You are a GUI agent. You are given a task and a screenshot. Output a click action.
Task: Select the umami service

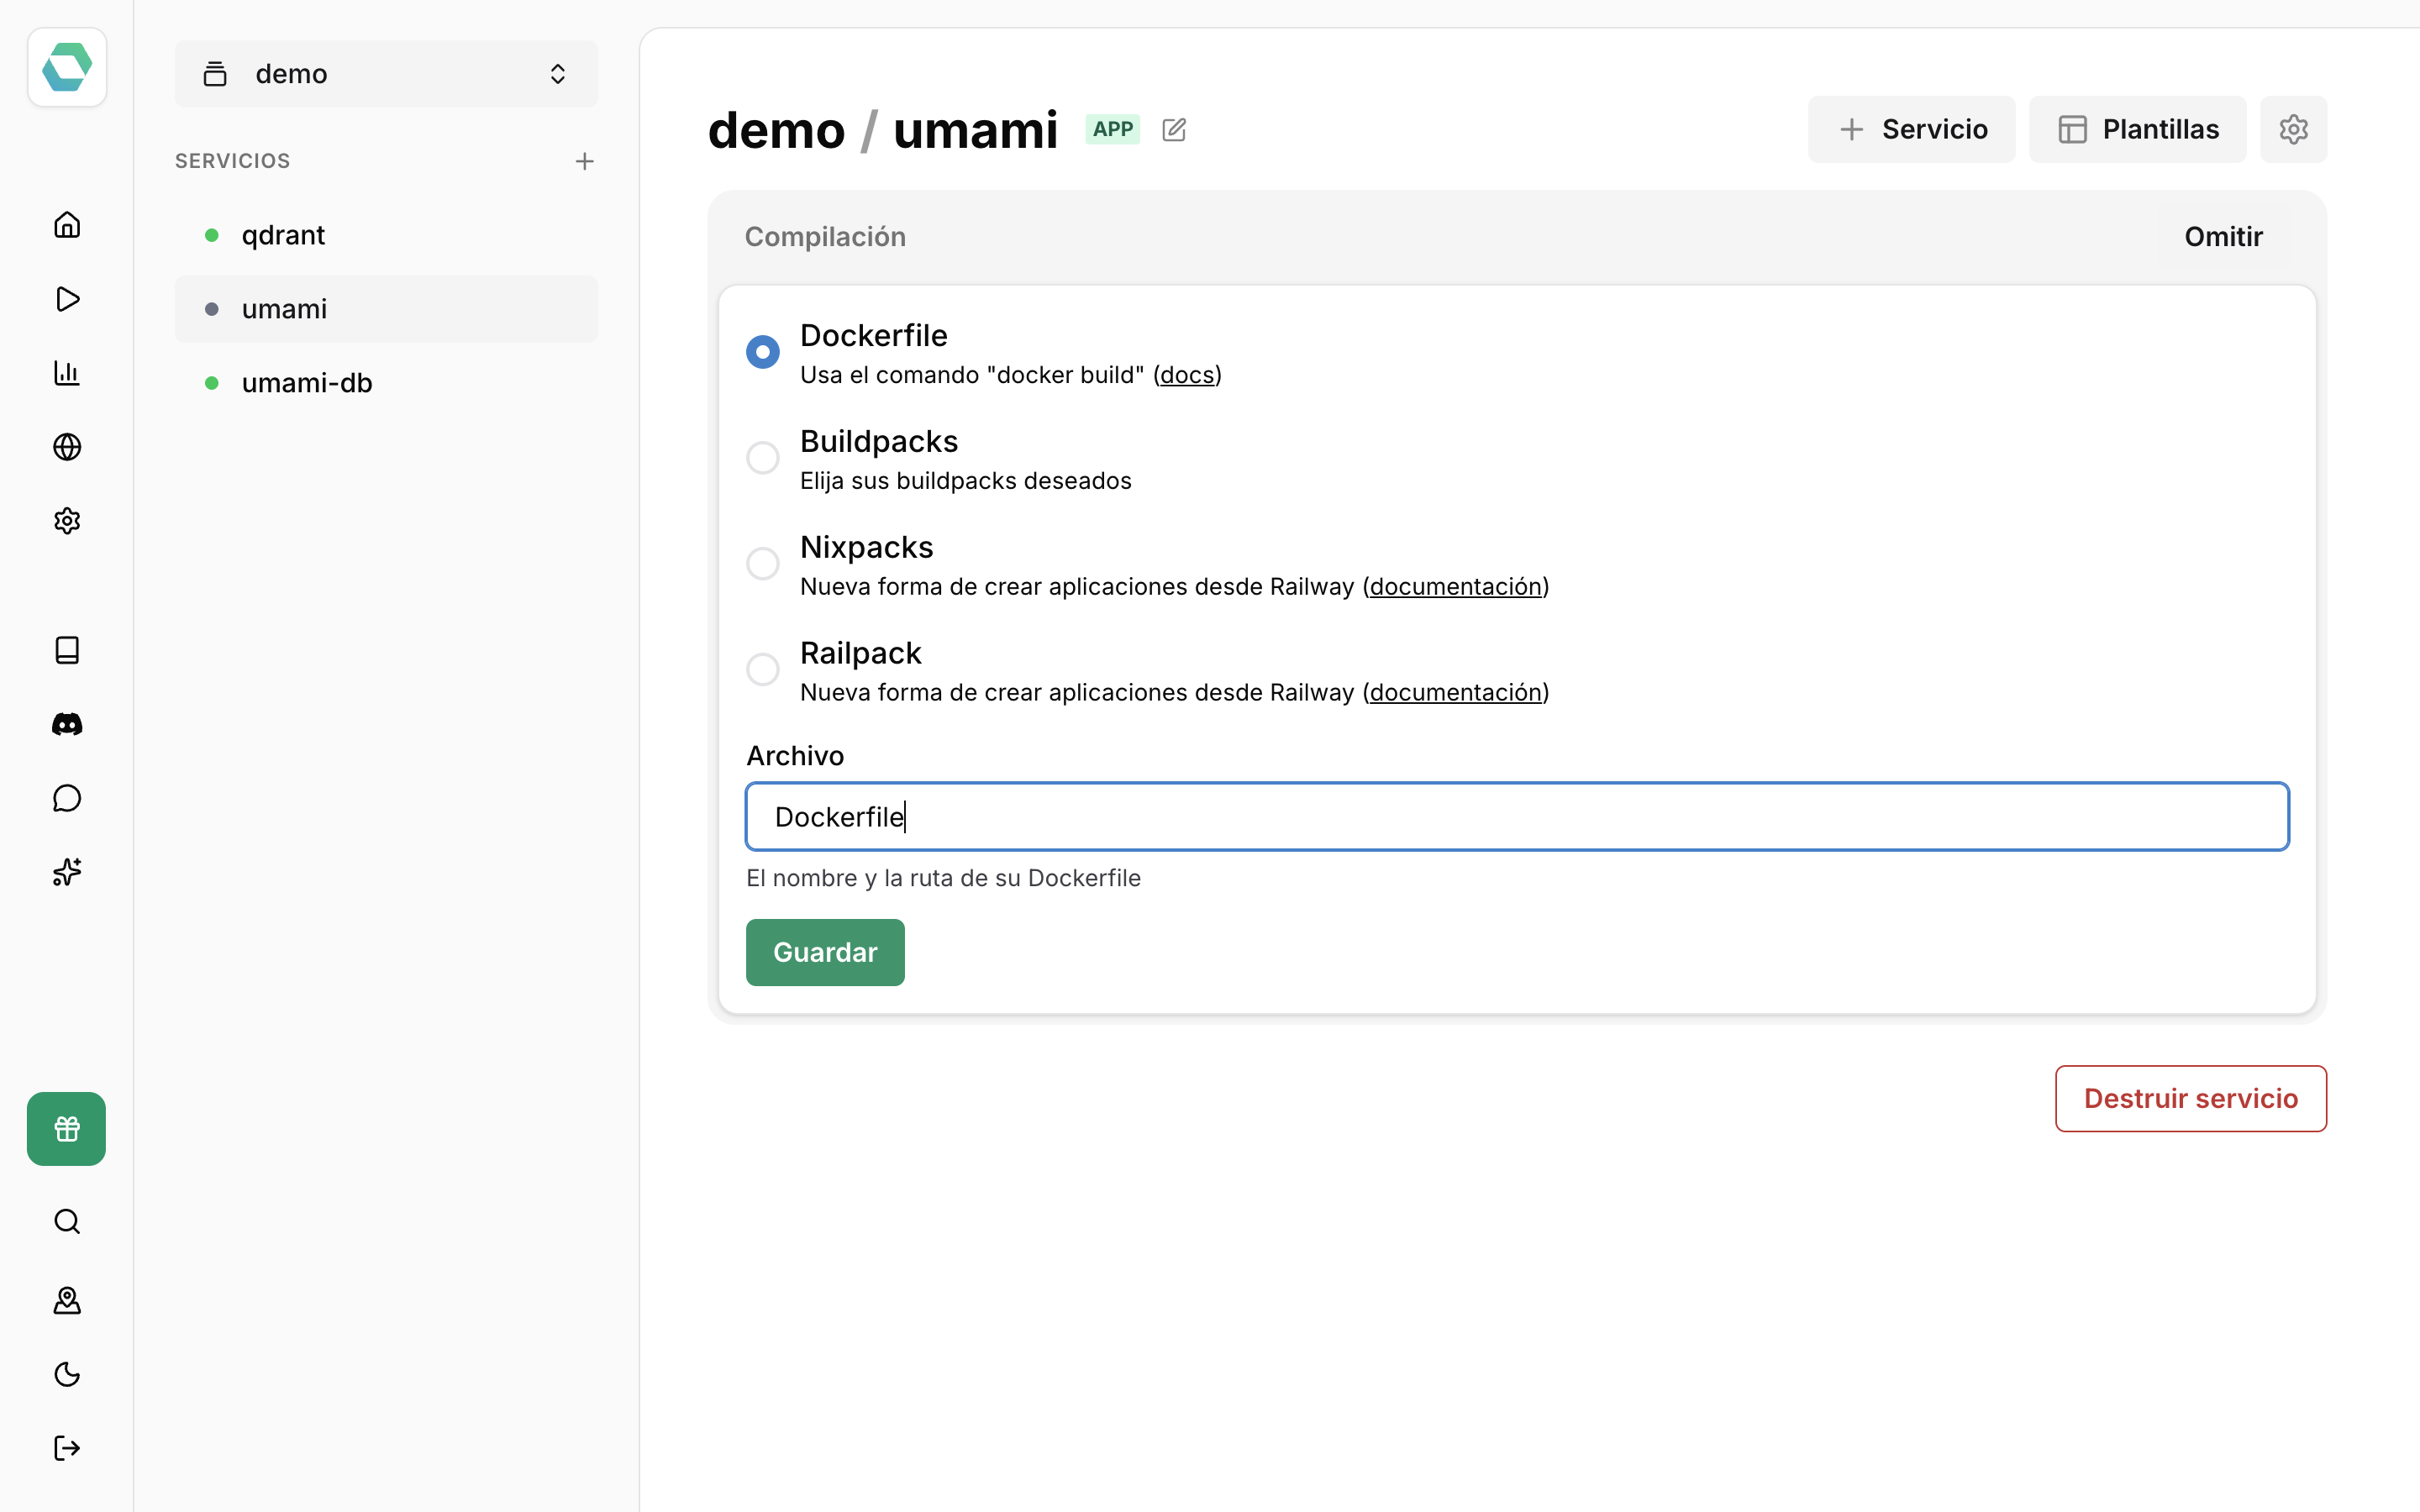click(386, 309)
